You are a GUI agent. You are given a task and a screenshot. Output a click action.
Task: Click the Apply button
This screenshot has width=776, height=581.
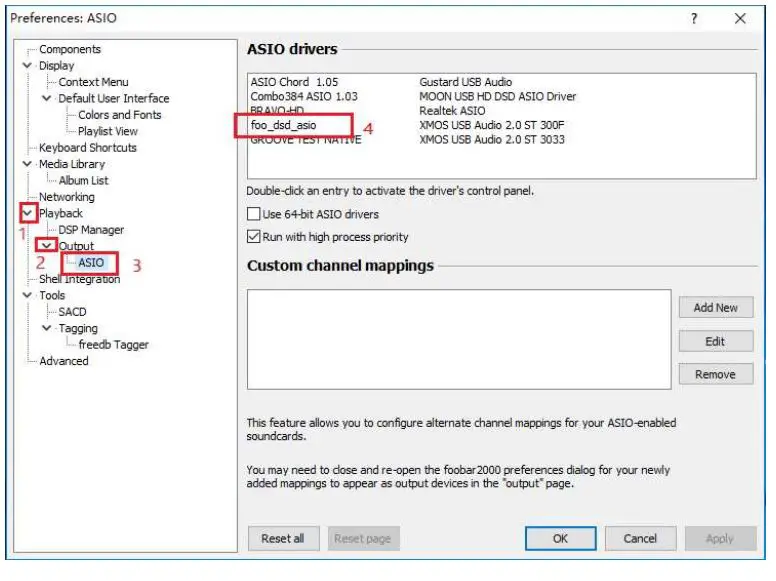(720, 538)
